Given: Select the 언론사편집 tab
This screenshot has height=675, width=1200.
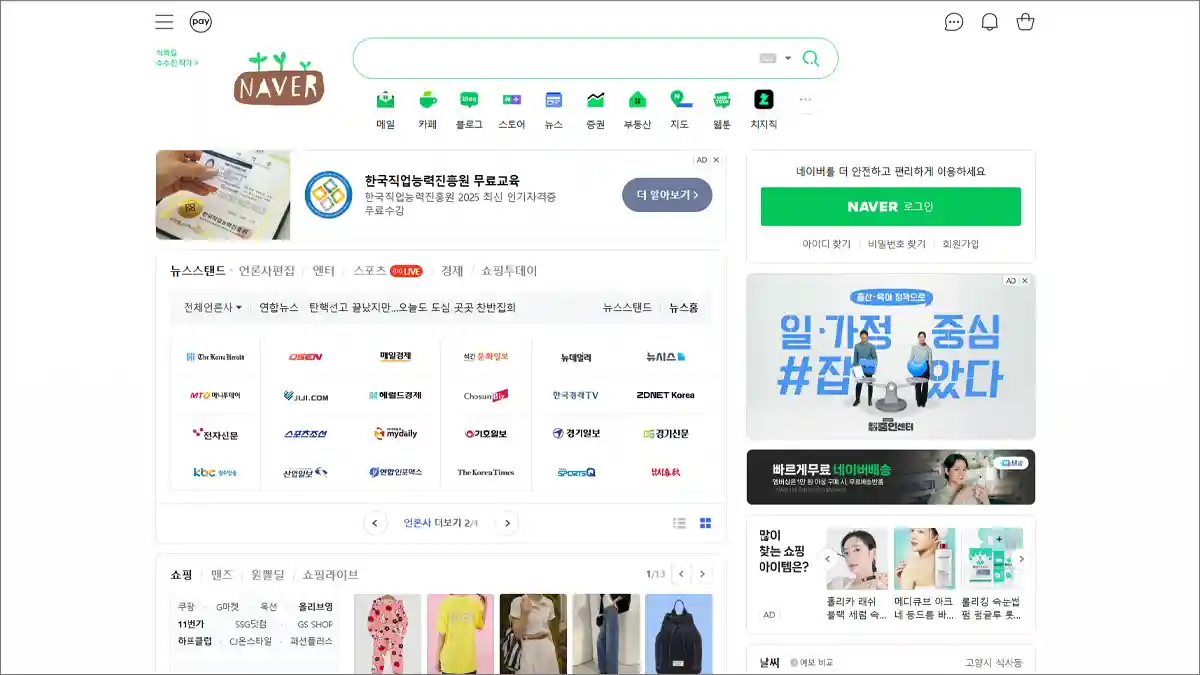Looking at the screenshot, I should 267,271.
